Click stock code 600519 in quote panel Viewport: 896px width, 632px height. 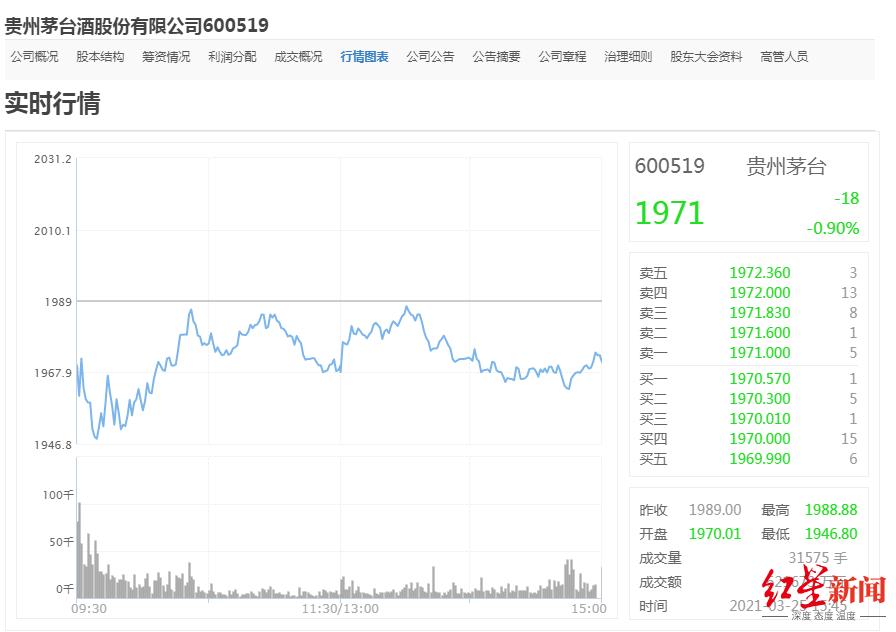coord(670,166)
